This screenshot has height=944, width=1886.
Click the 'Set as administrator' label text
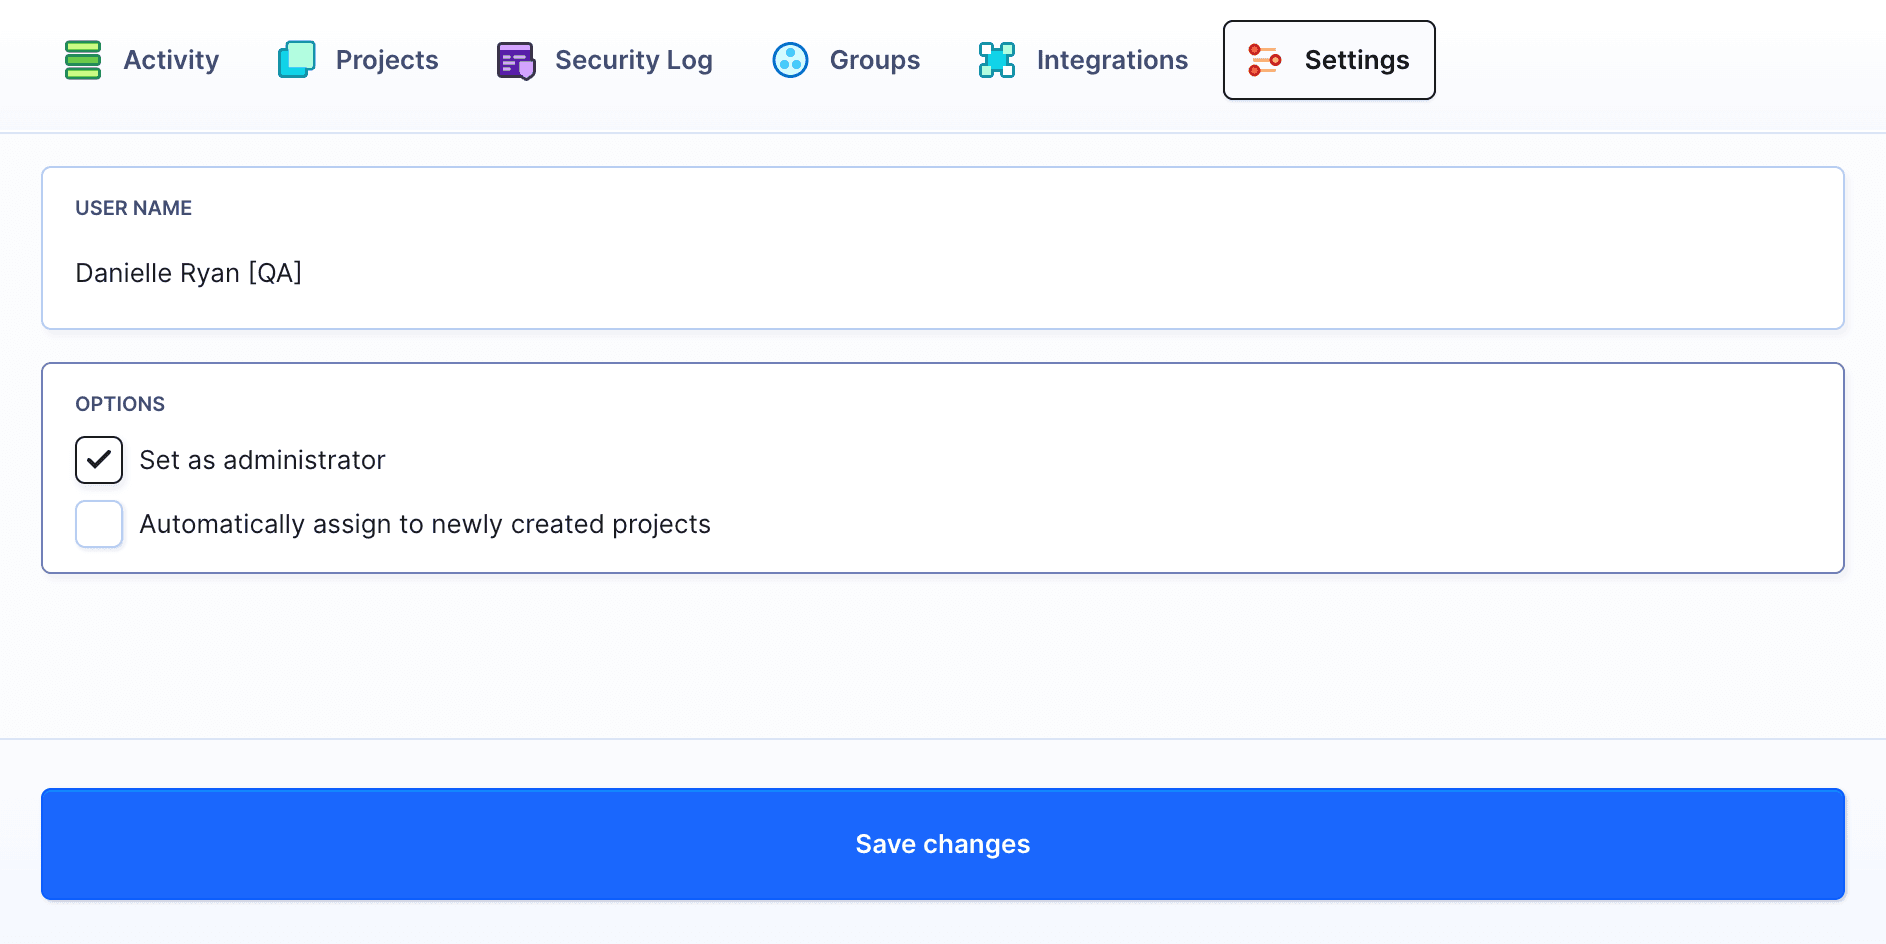coord(262,460)
